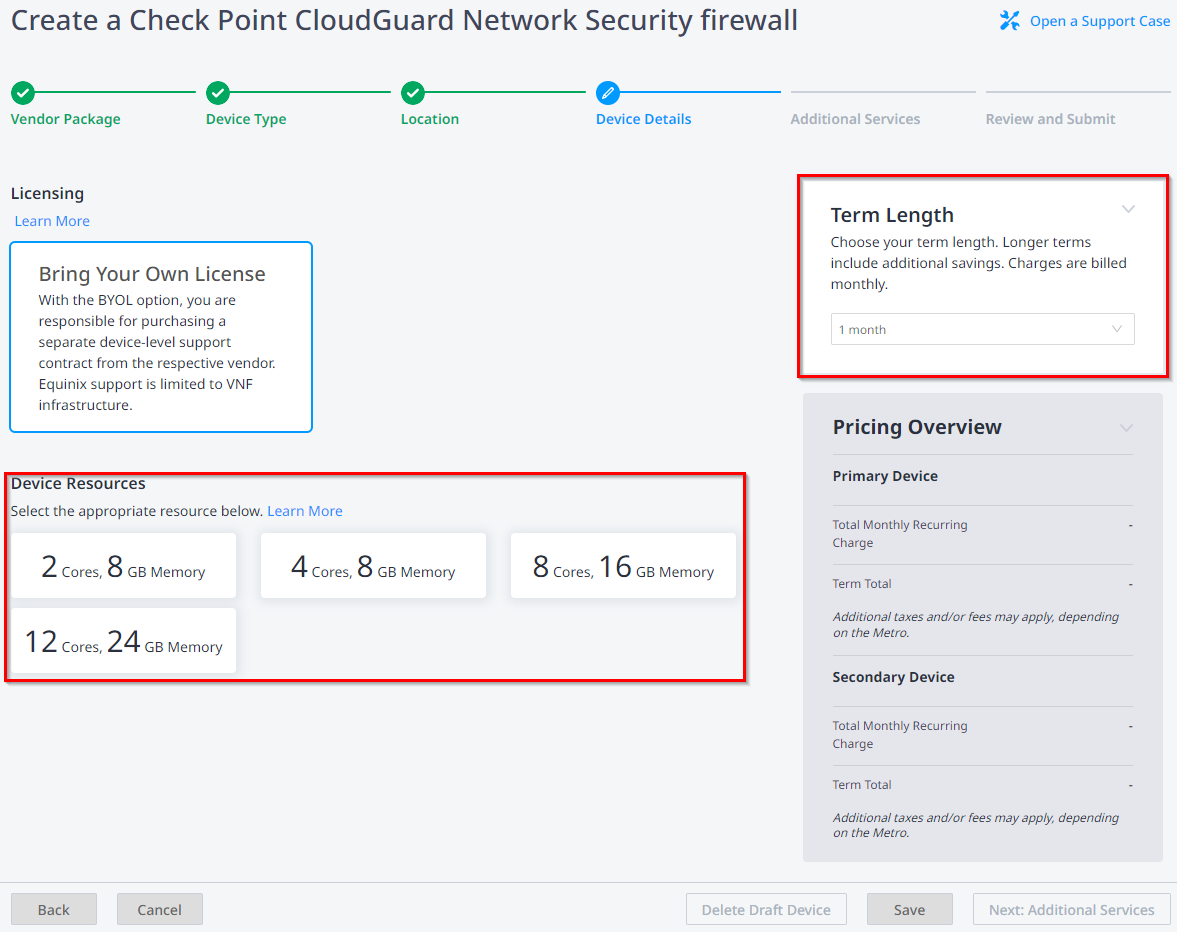Select the Bring Your Own License card
This screenshot has width=1177, height=932.
click(161, 337)
